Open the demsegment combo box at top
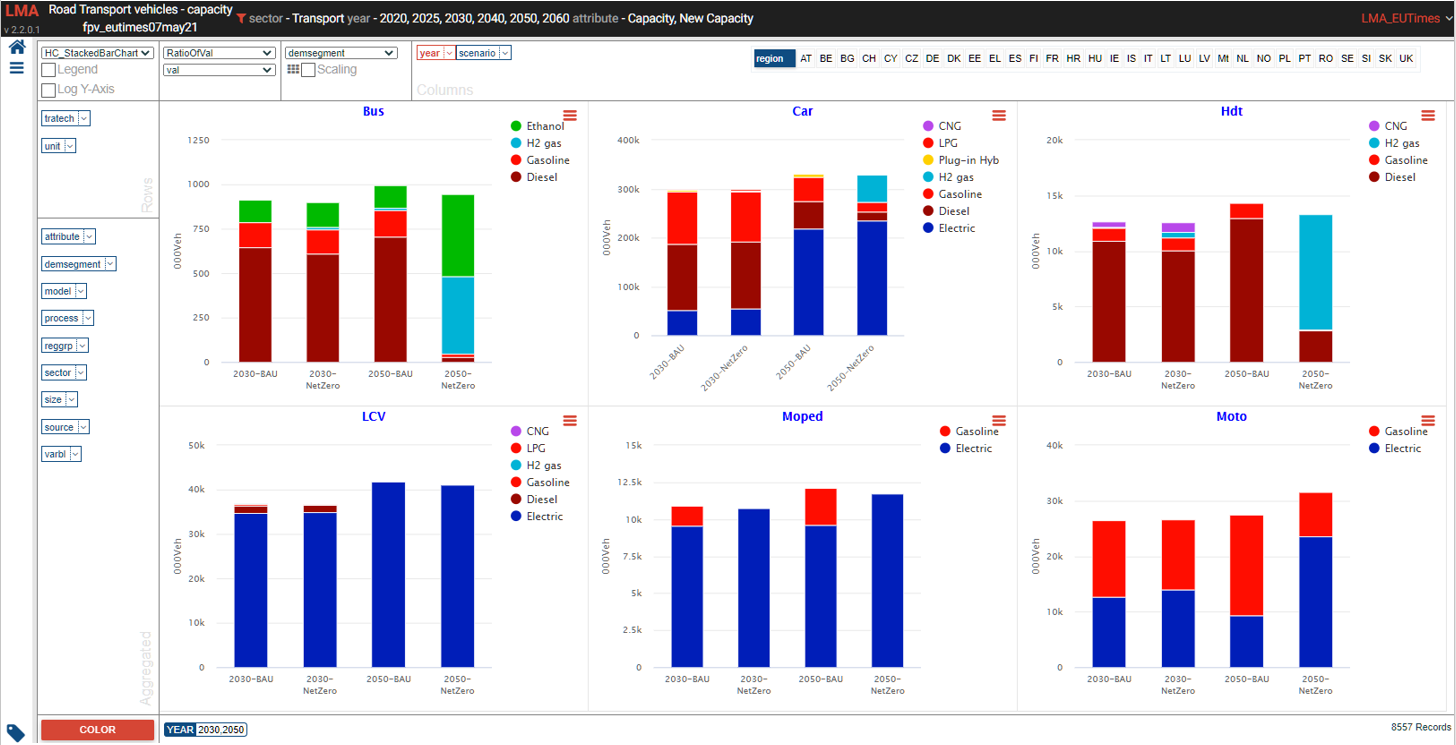This screenshot has height=745, width=1456. pos(341,53)
